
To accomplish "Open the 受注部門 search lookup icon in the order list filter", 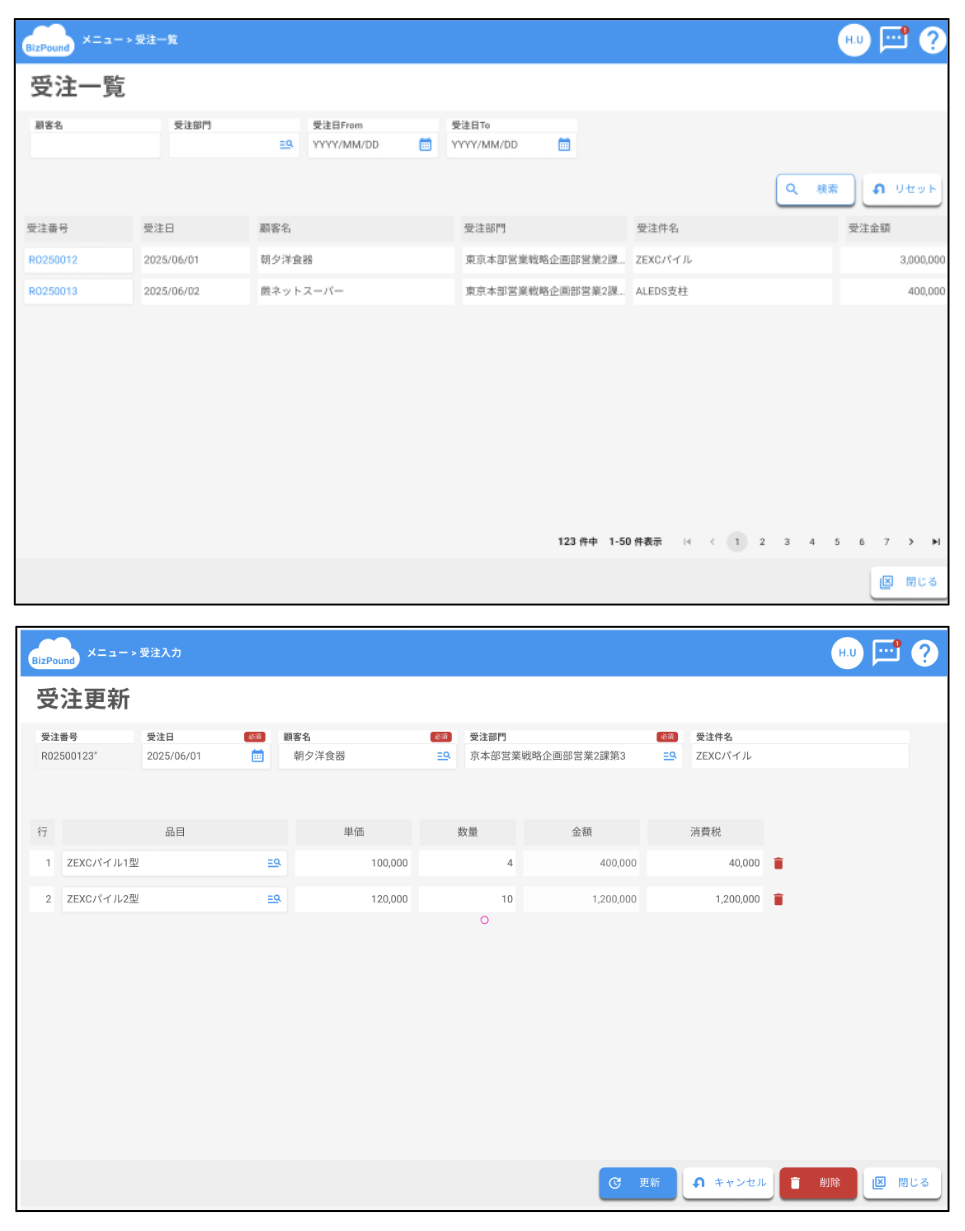I will coord(286,145).
